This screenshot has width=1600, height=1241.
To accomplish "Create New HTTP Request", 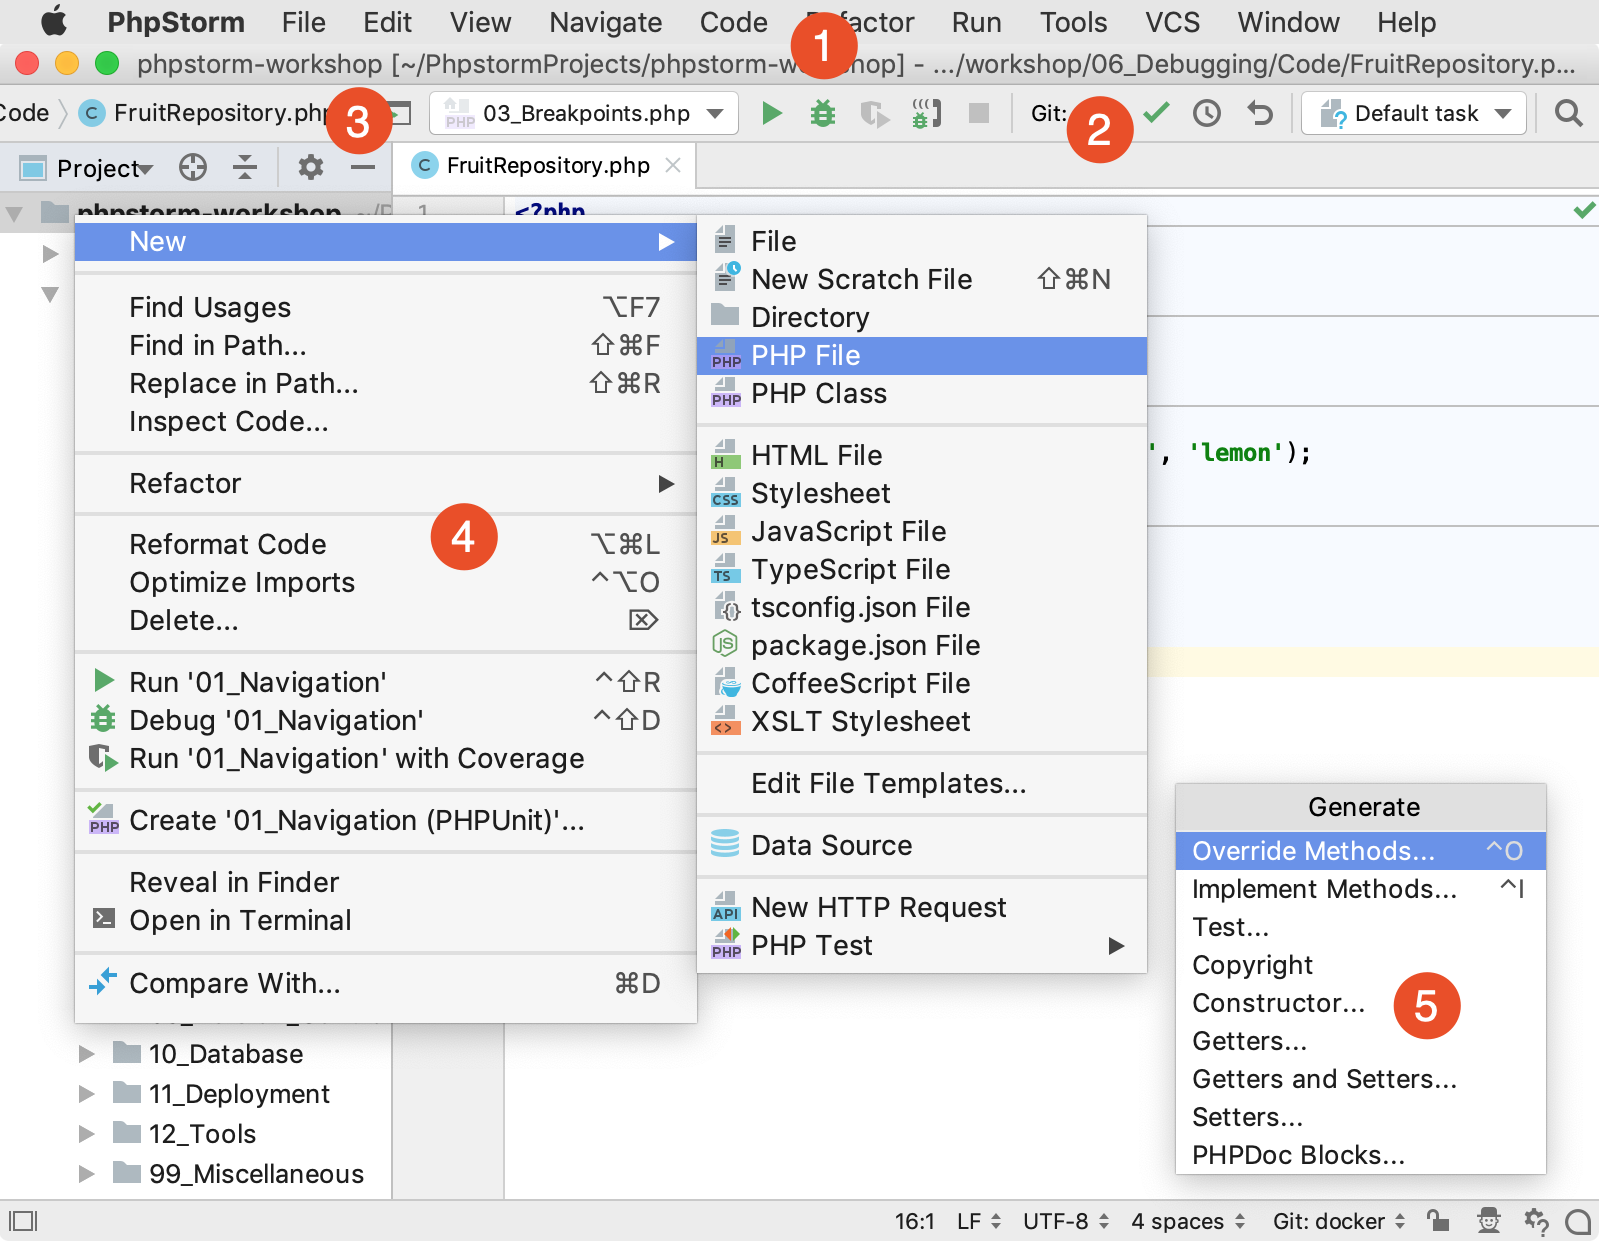I will [922, 908].
